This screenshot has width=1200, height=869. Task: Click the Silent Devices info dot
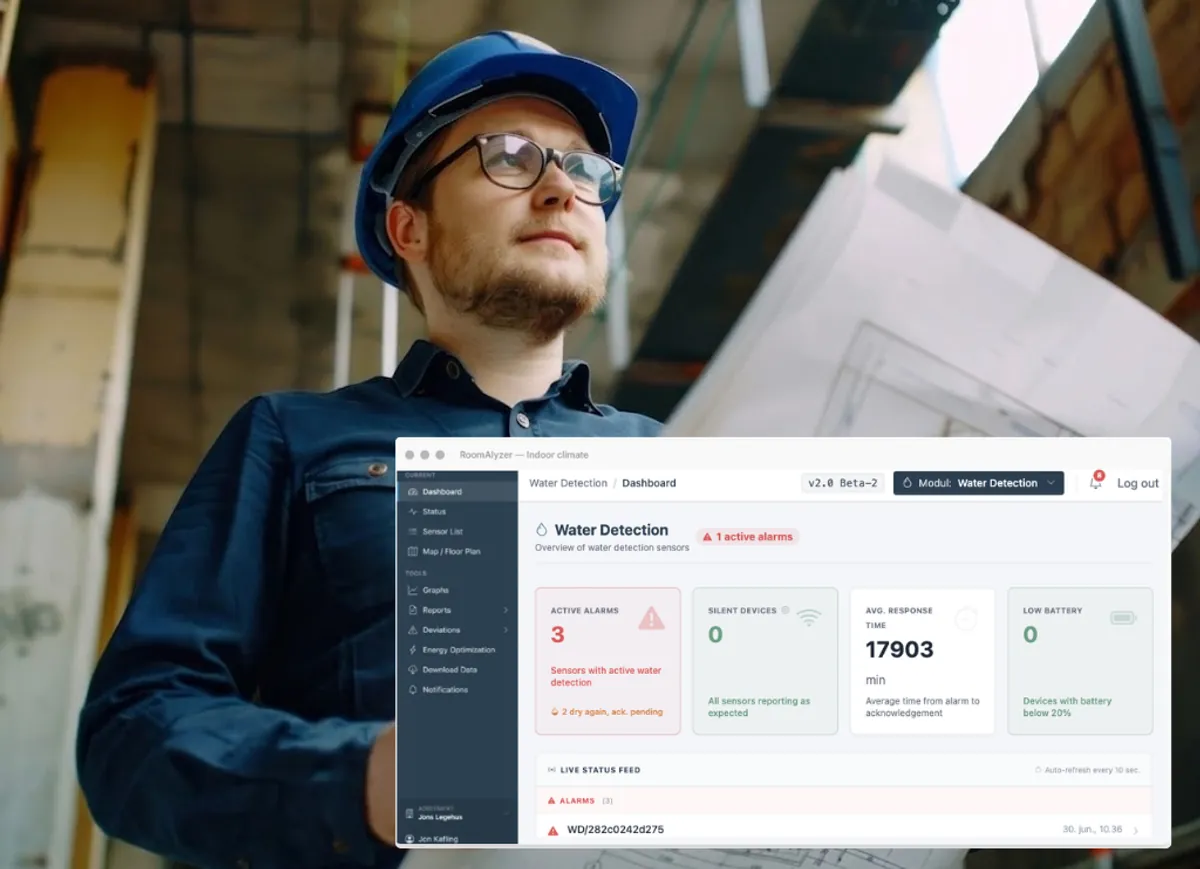click(785, 610)
